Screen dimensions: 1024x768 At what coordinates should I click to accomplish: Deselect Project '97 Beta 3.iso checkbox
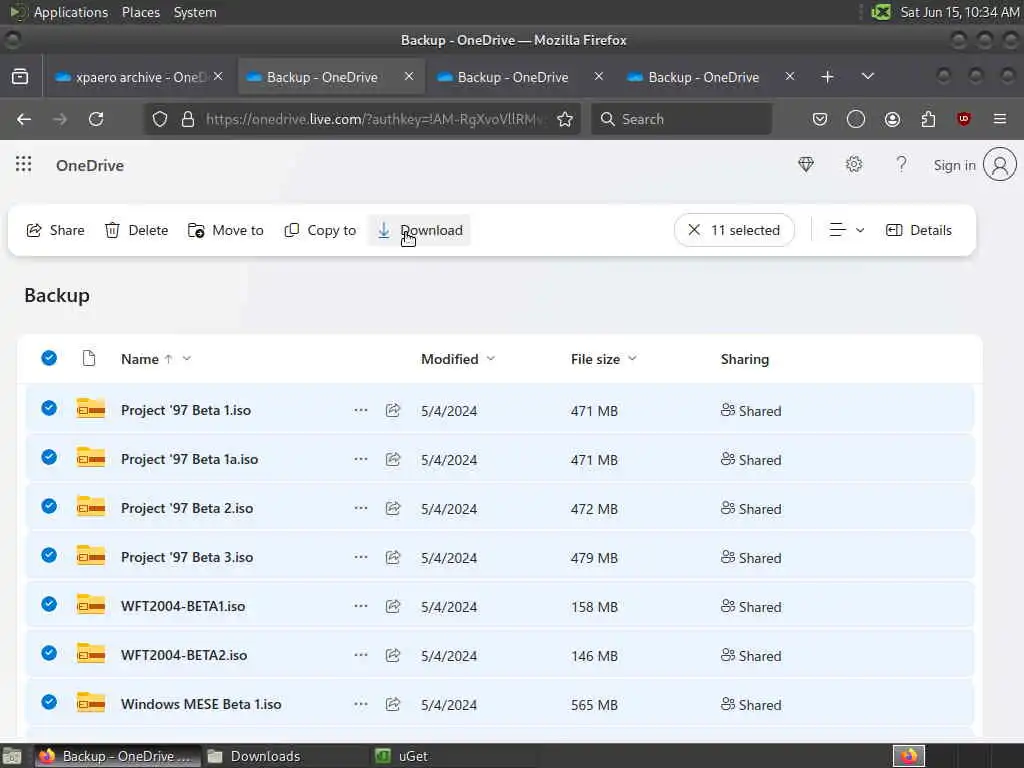pyautogui.click(x=49, y=555)
